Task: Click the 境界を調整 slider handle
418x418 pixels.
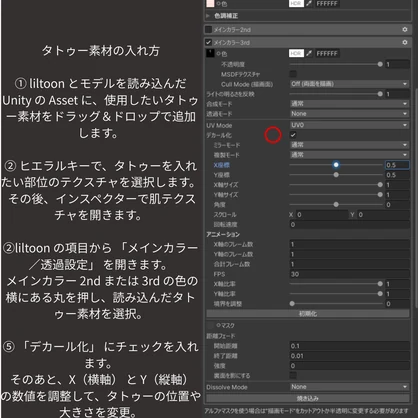Action: click(292, 304)
